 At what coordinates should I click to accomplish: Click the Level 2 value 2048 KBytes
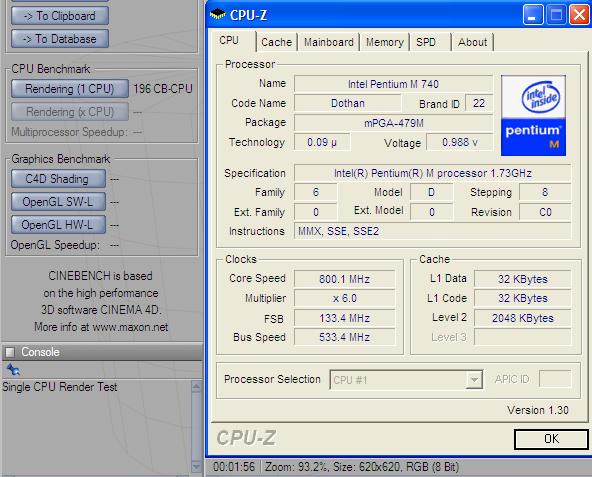523,318
